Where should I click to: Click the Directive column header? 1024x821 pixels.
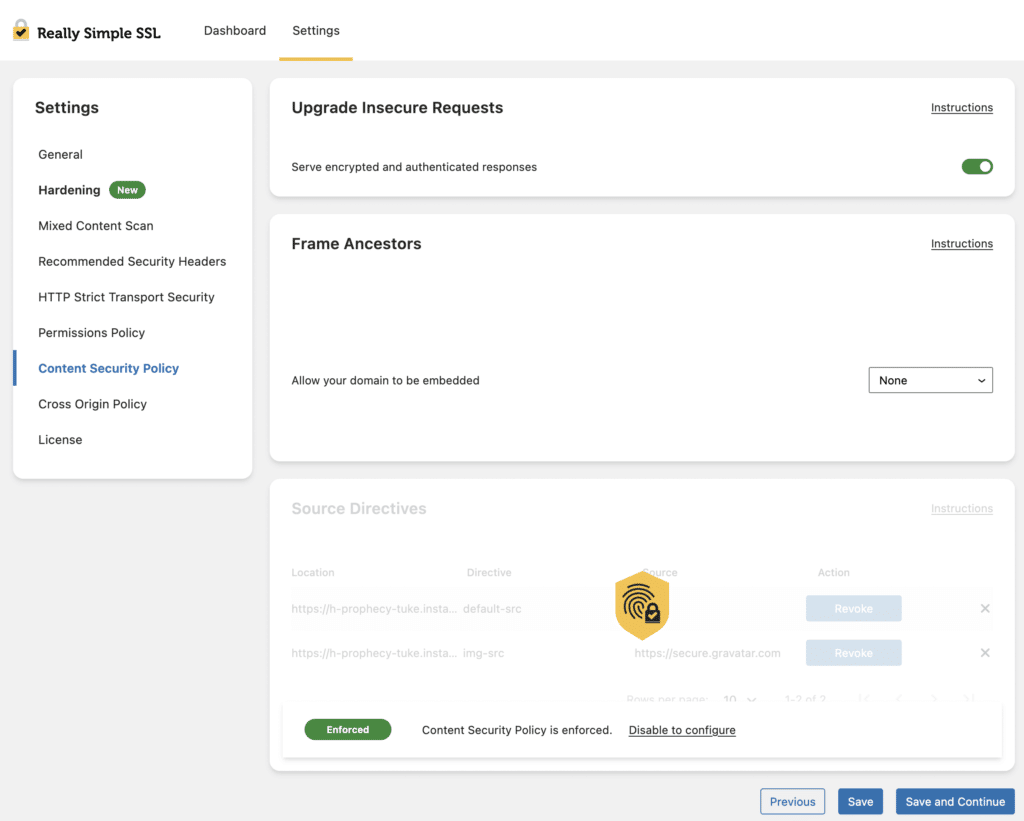[489, 573]
